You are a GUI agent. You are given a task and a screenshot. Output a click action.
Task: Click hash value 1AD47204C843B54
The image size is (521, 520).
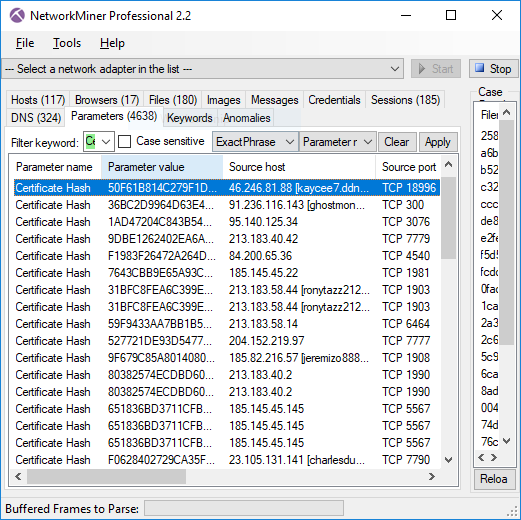[160, 222]
